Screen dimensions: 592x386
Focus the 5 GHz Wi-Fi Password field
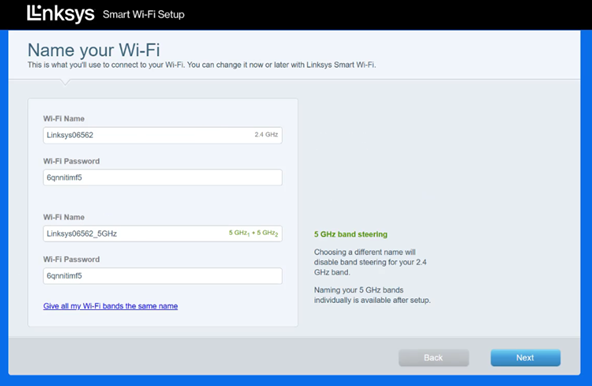click(163, 276)
